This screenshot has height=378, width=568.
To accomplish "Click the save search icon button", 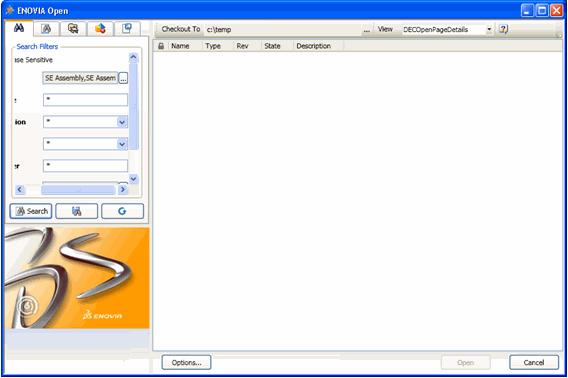I will coord(76,211).
